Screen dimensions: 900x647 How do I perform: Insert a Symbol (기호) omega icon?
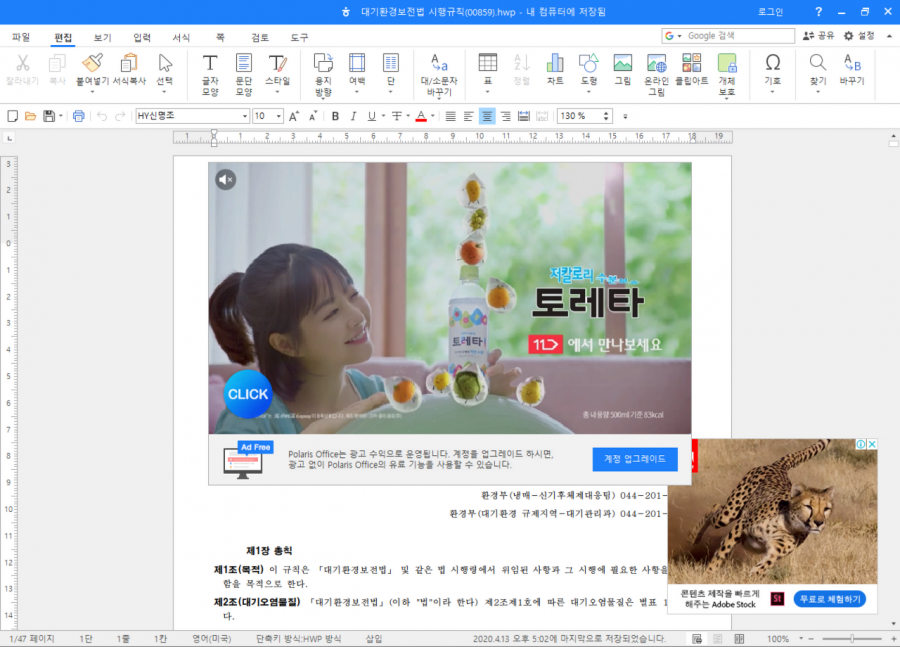pyautogui.click(x=773, y=63)
